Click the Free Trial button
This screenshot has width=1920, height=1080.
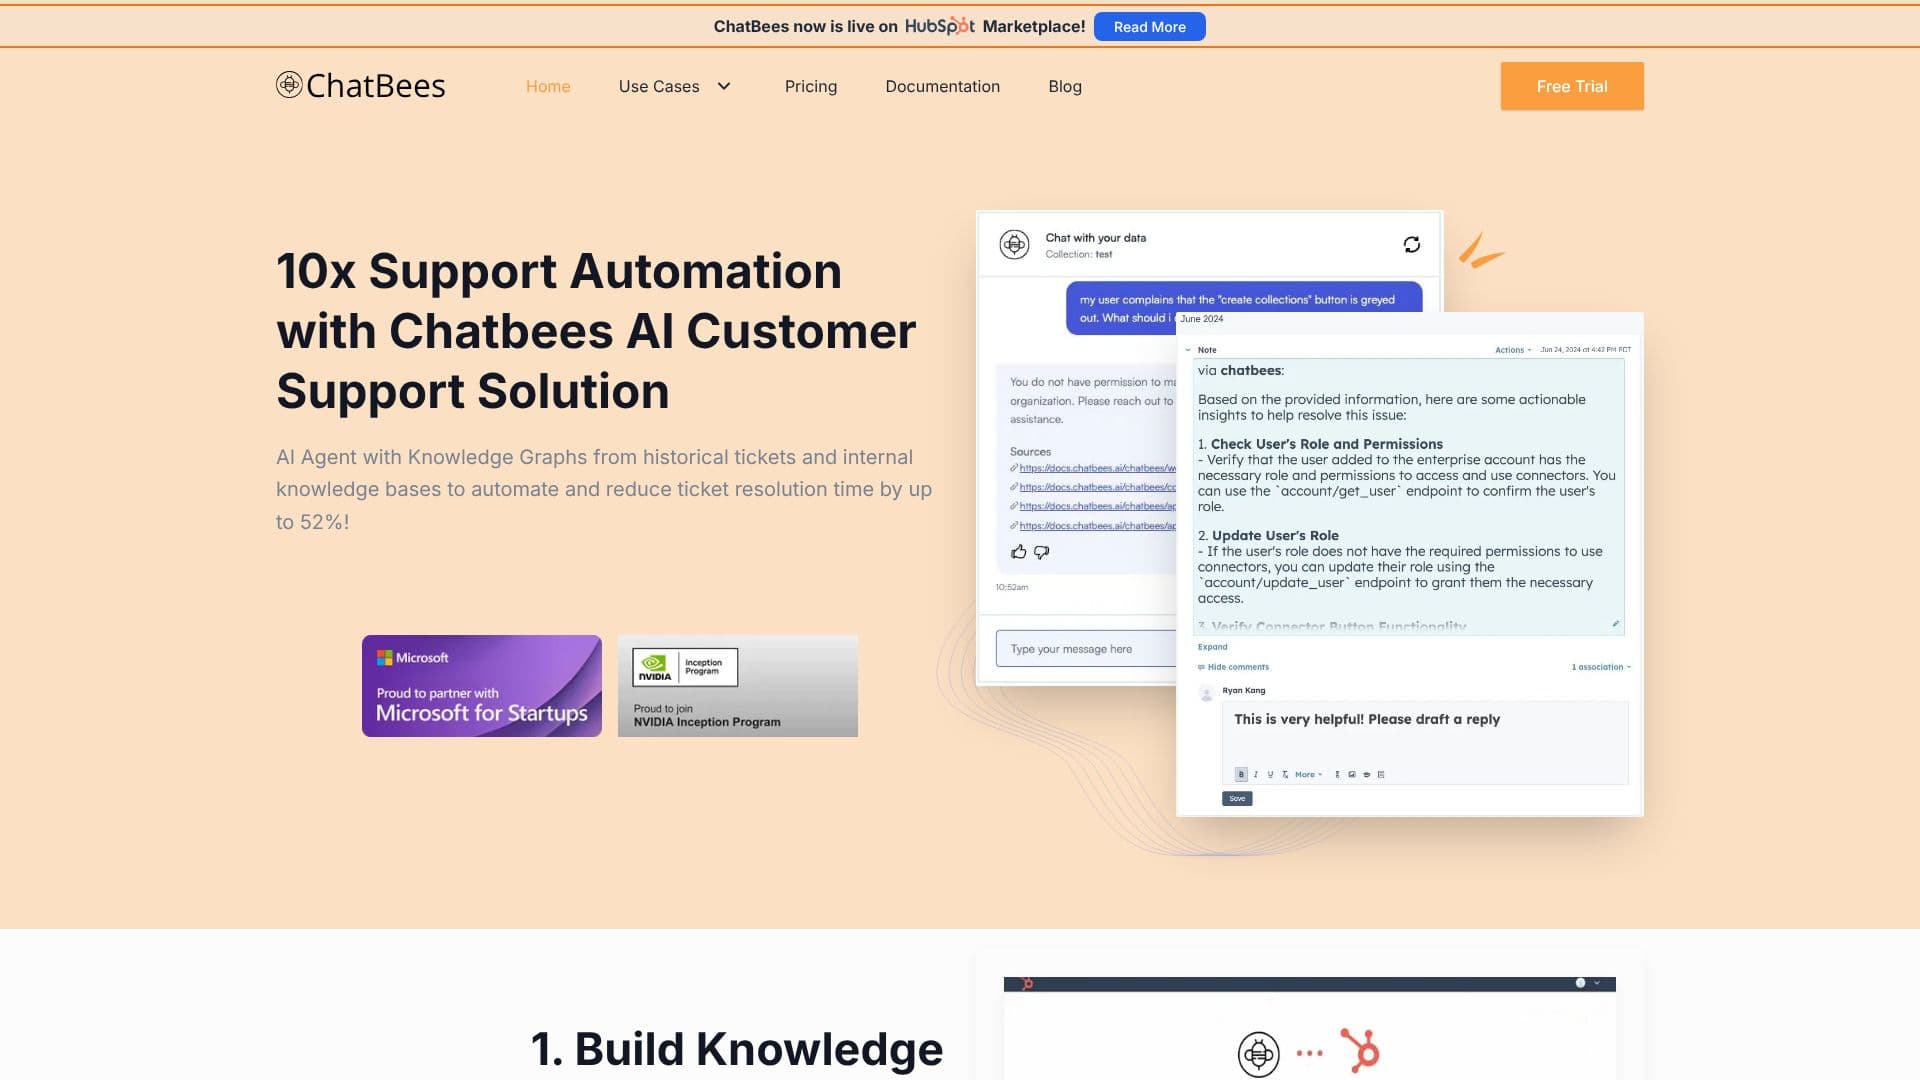[x=1571, y=86]
